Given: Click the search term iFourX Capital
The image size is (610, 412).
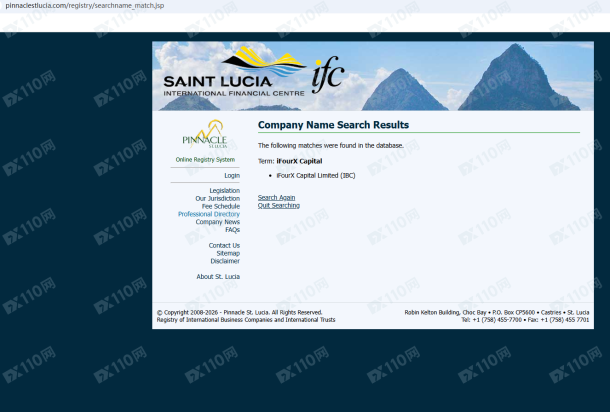Looking at the screenshot, I should coord(299,161).
